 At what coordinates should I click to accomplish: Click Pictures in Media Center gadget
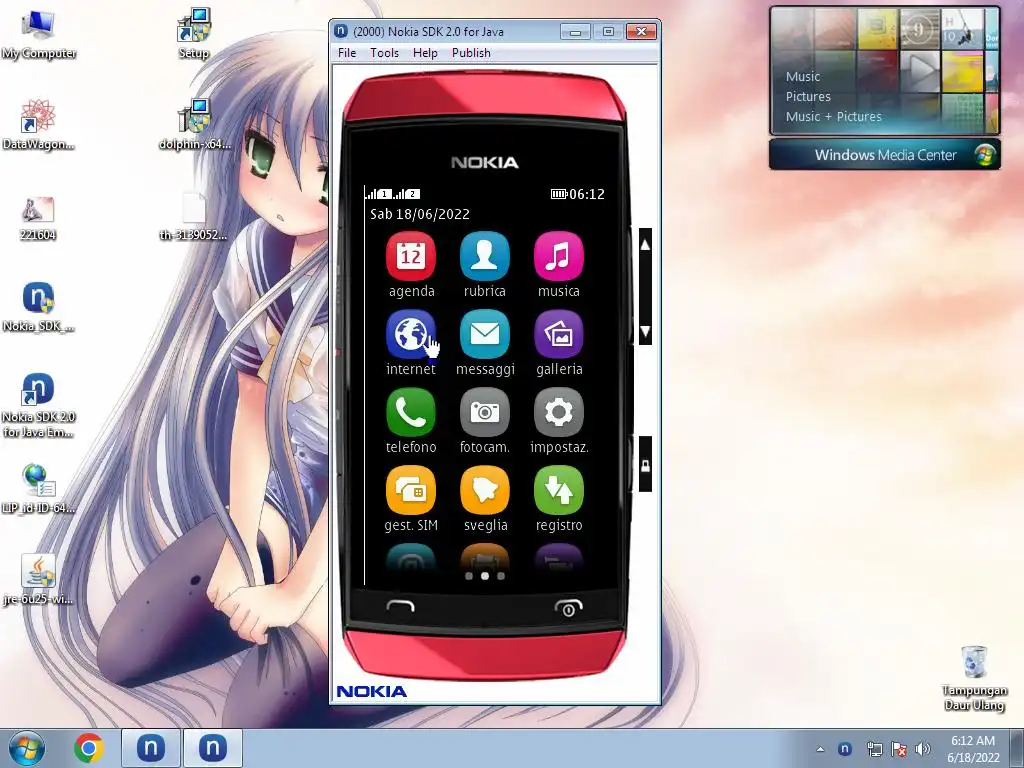pyautogui.click(x=808, y=97)
